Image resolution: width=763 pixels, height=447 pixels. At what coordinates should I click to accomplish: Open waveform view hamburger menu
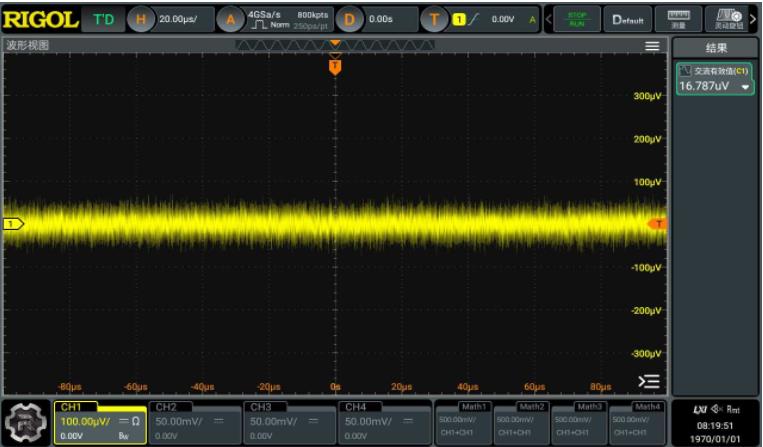pyautogui.click(x=652, y=46)
